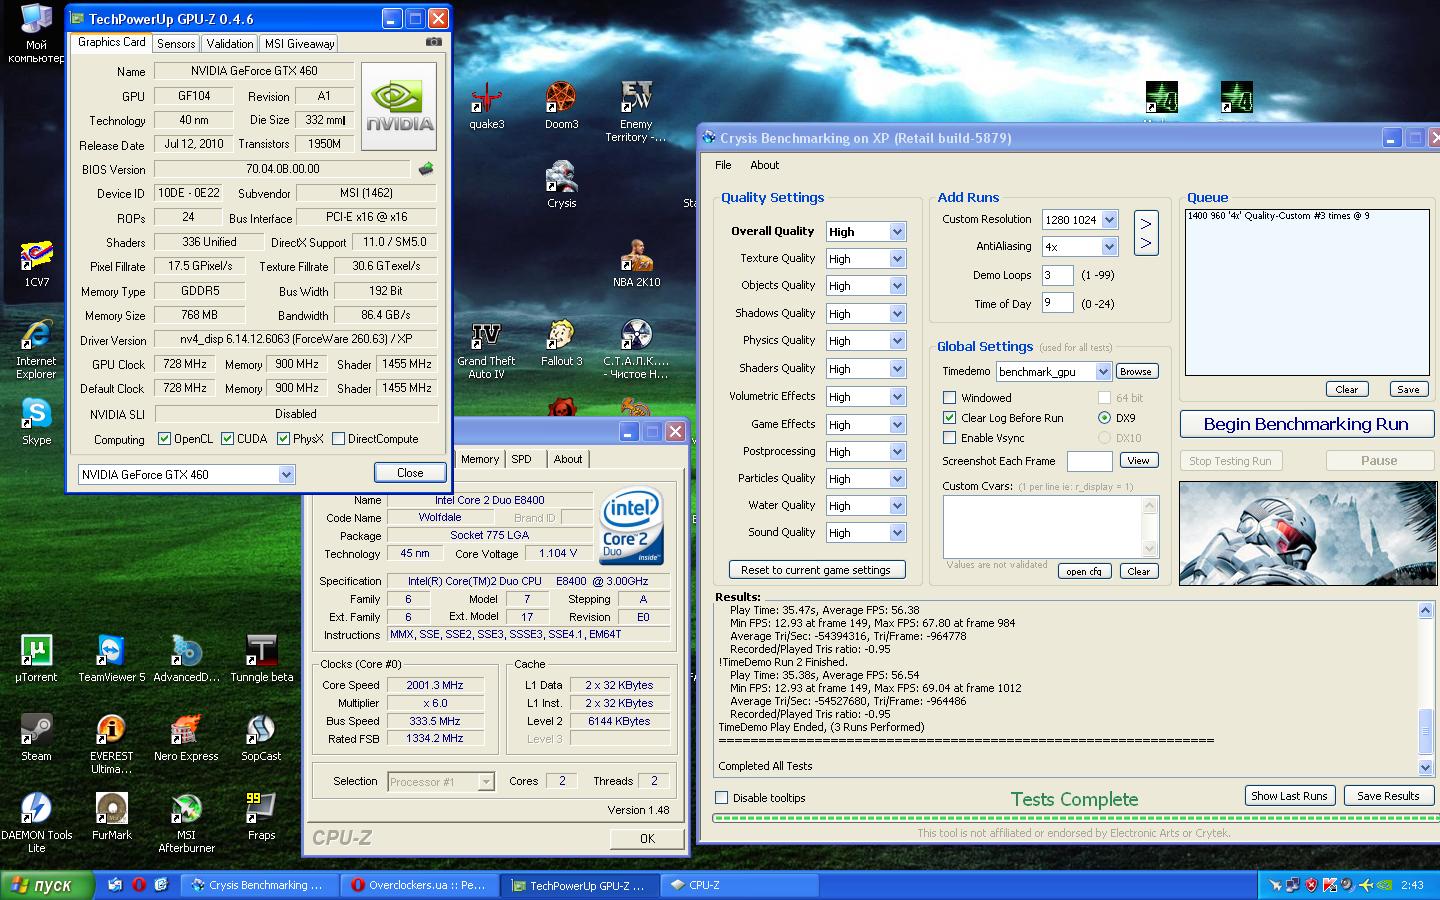
Task: Open the Validation tab in GPU-Z
Action: point(230,44)
